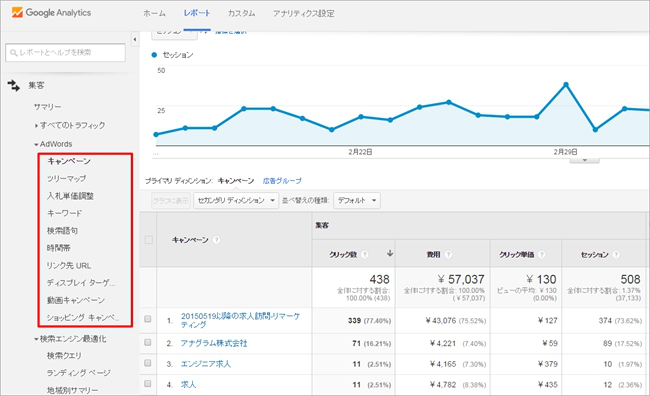Toggle the select-all checkbox in table header
650x396 pixels.
click(148, 240)
